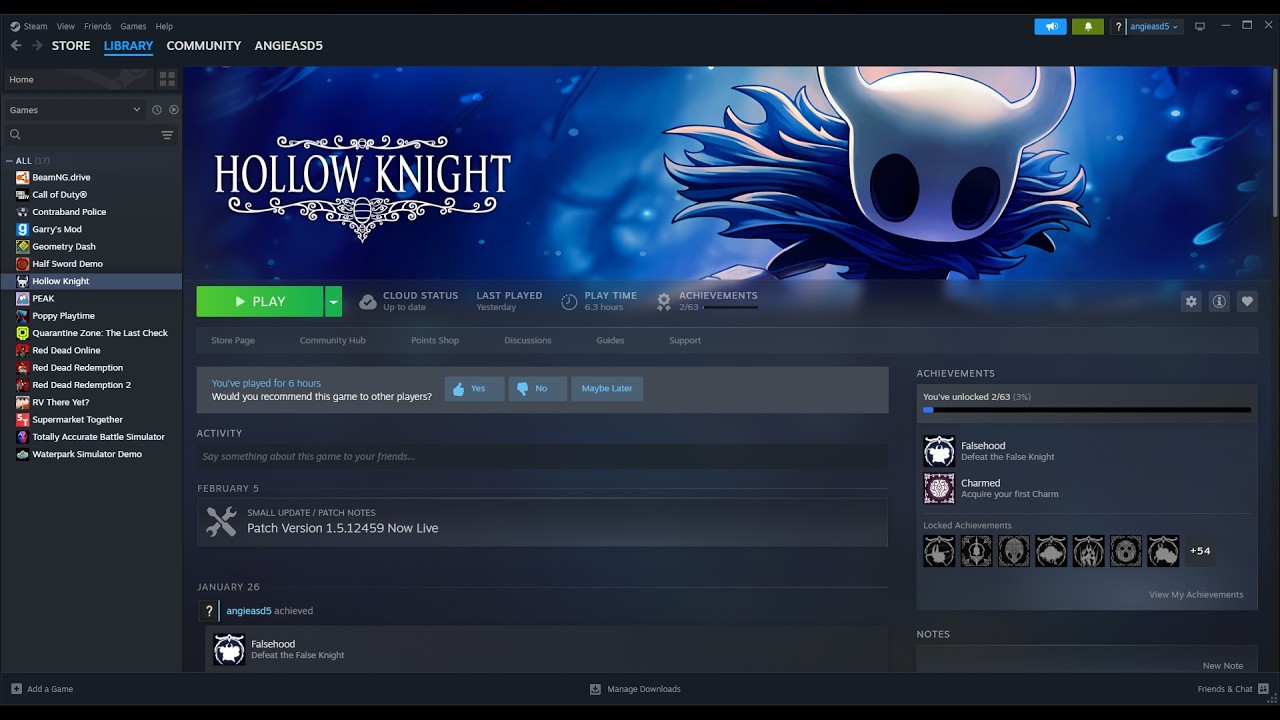The width and height of the screenshot is (1280, 720).
Task: Switch to the STORE tab
Action: point(71,46)
